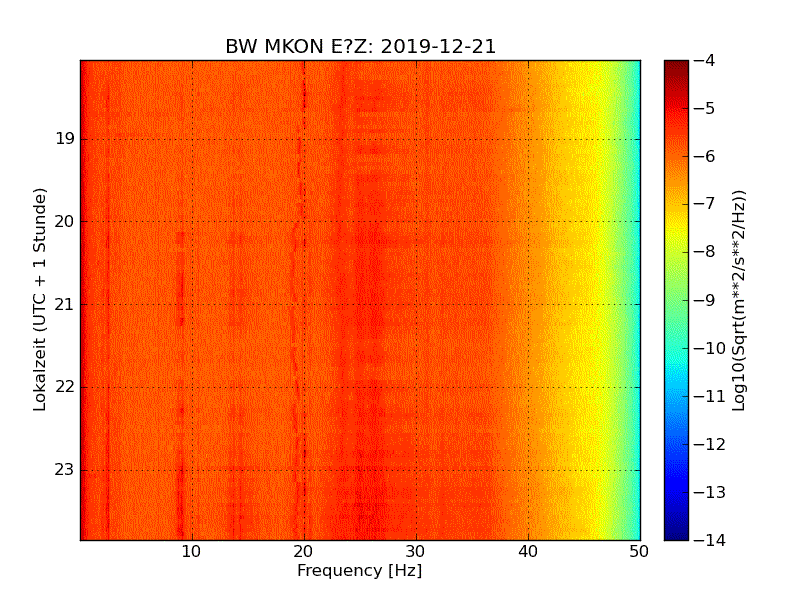800x600 pixels.
Task: Click the colorbar tick label −9
Action: 705,300
